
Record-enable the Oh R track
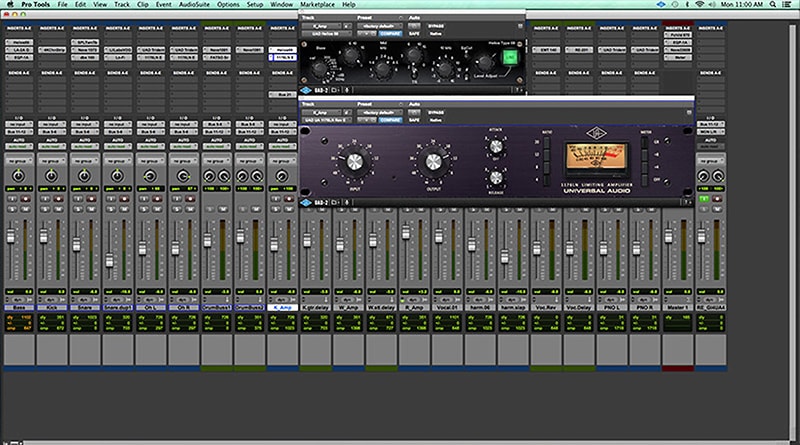pos(190,199)
